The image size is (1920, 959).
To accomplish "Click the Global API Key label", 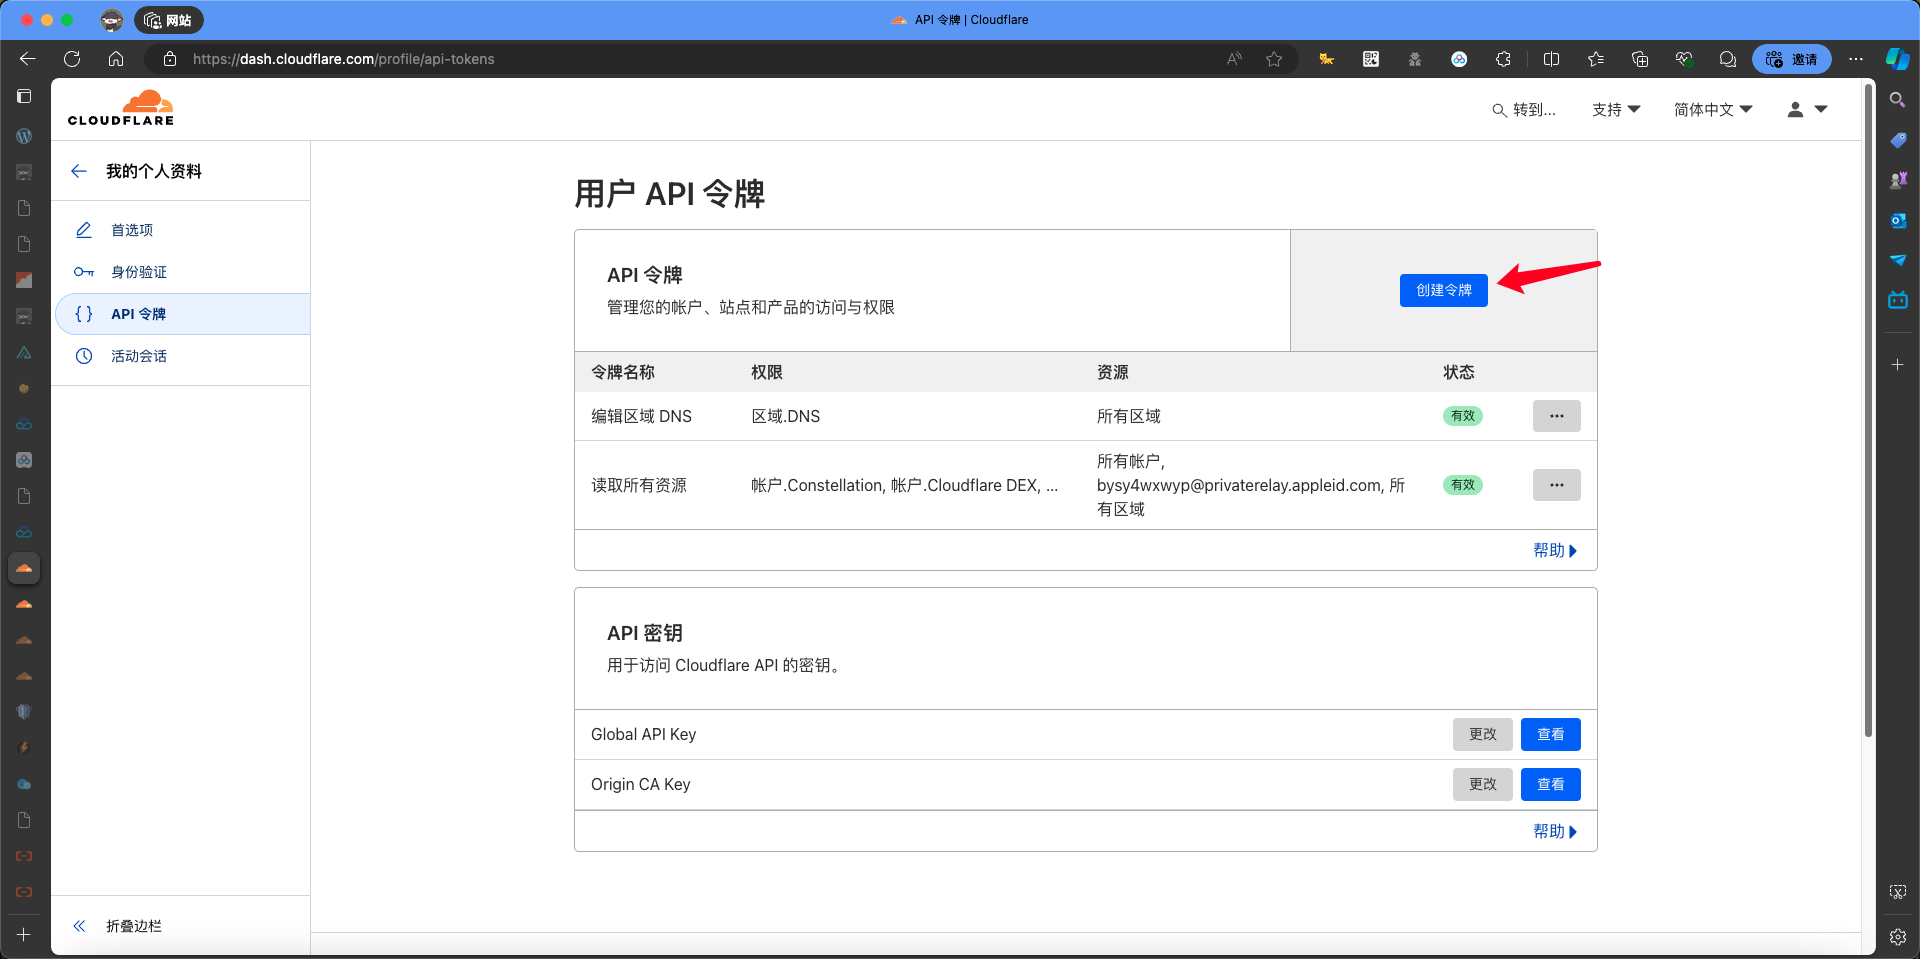I will 643,734.
